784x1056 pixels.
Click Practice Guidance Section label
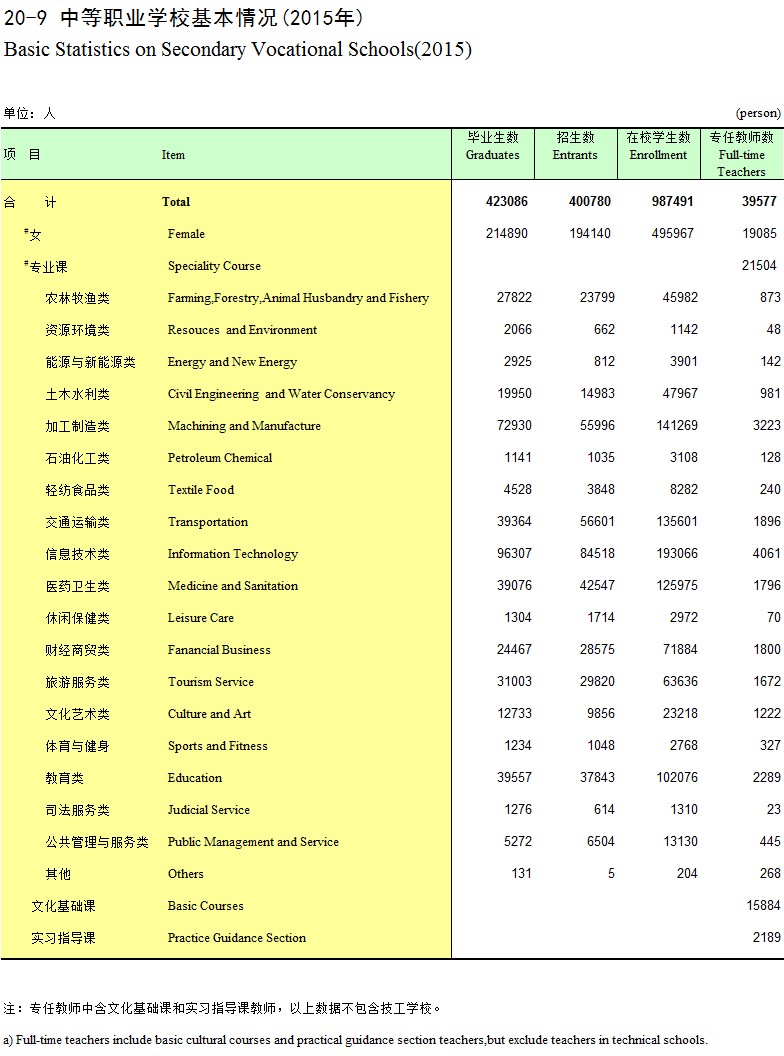tap(236, 937)
